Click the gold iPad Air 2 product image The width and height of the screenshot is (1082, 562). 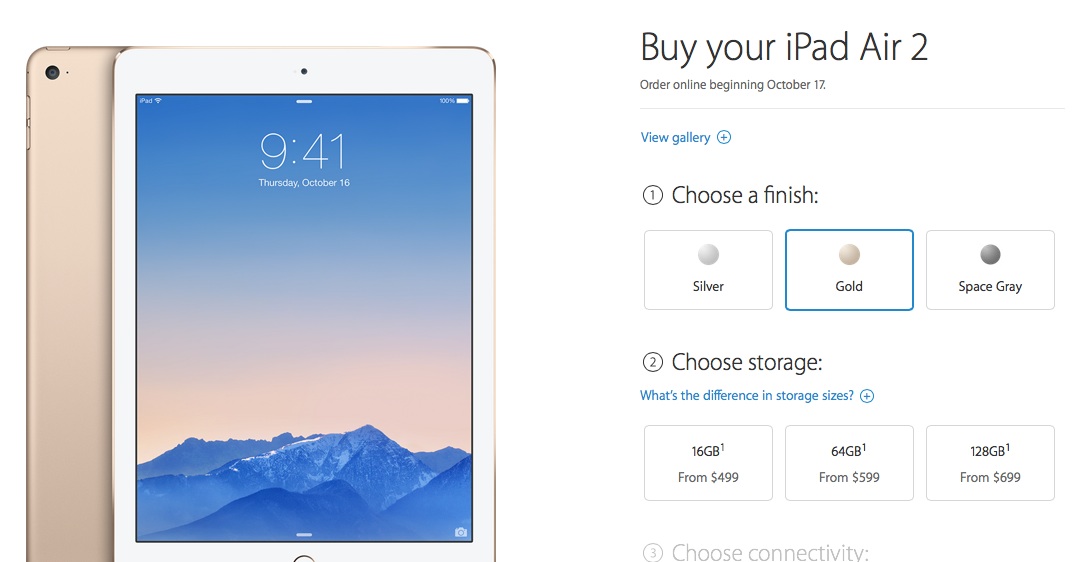[x=261, y=304]
